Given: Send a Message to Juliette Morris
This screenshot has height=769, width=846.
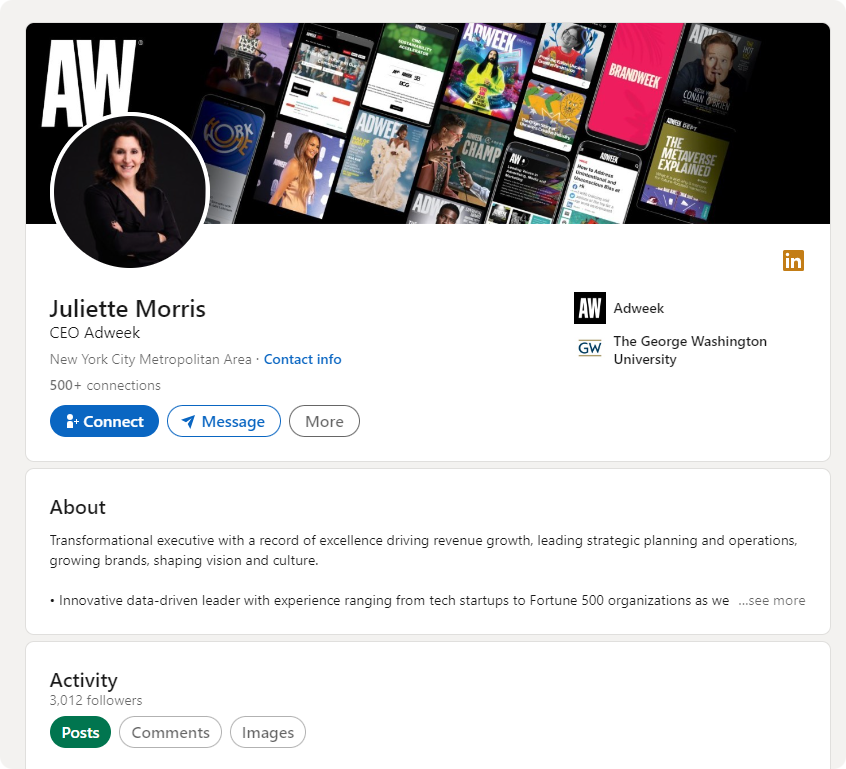Looking at the screenshot, I should [224, 421].
